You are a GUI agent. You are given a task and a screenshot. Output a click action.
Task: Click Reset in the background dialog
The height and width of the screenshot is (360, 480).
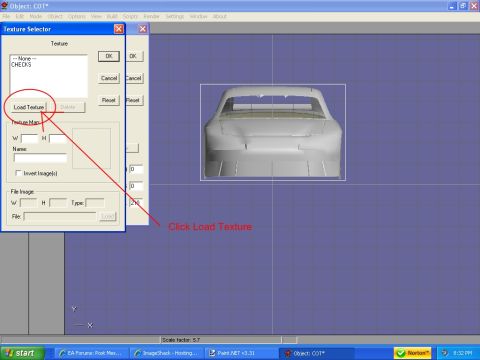coord(134,100)
